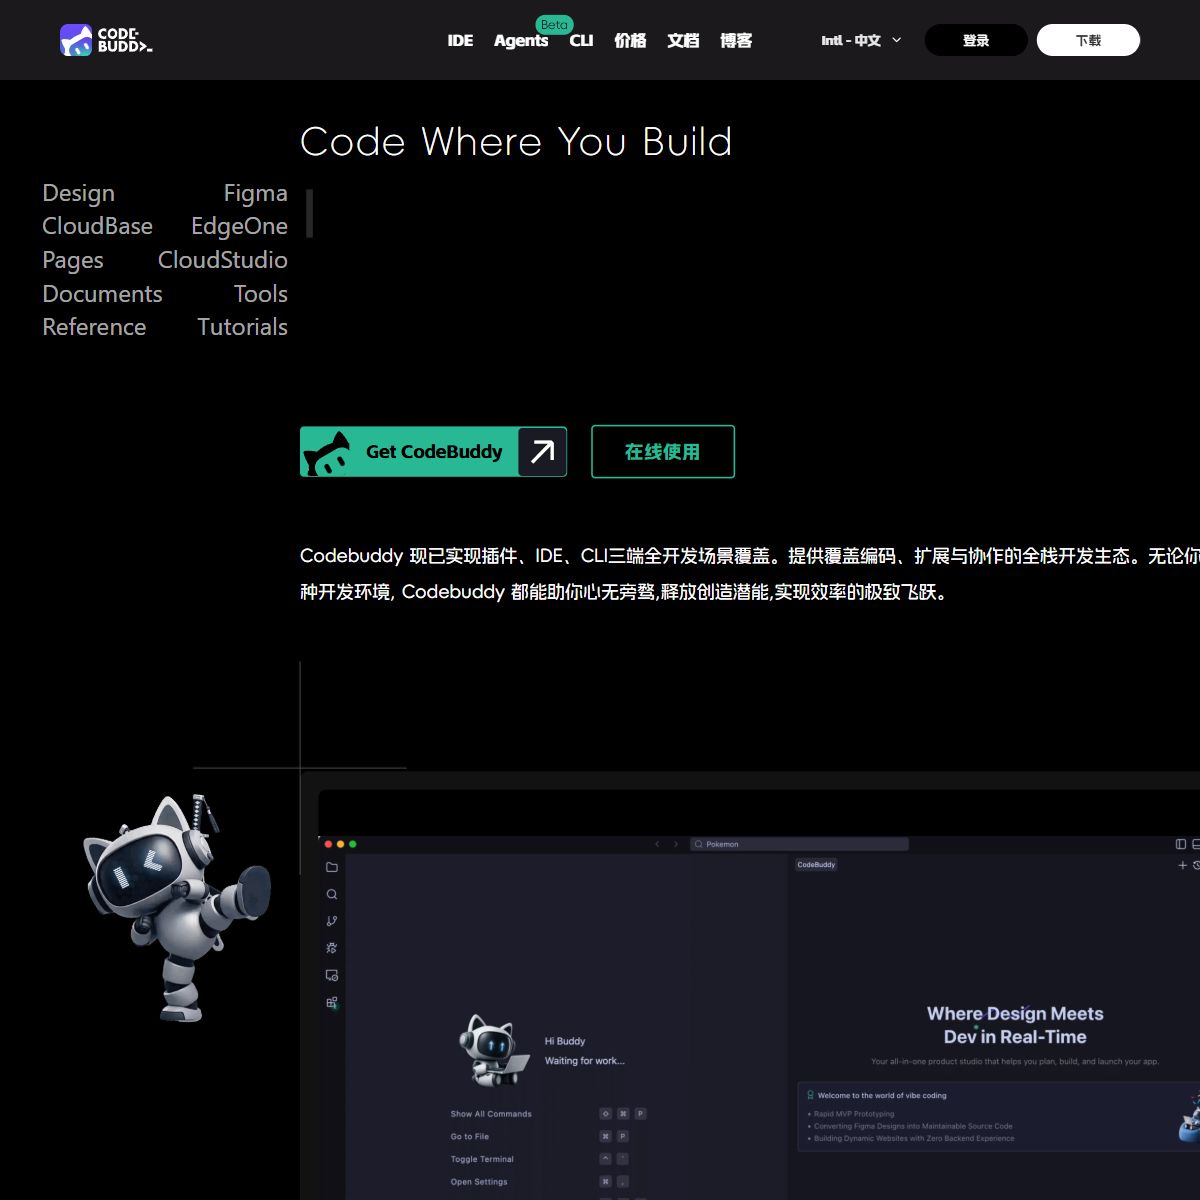1200x1200 pixels.
Task: Click the green maximize dot of IDE window
Action: coord(352,844)
